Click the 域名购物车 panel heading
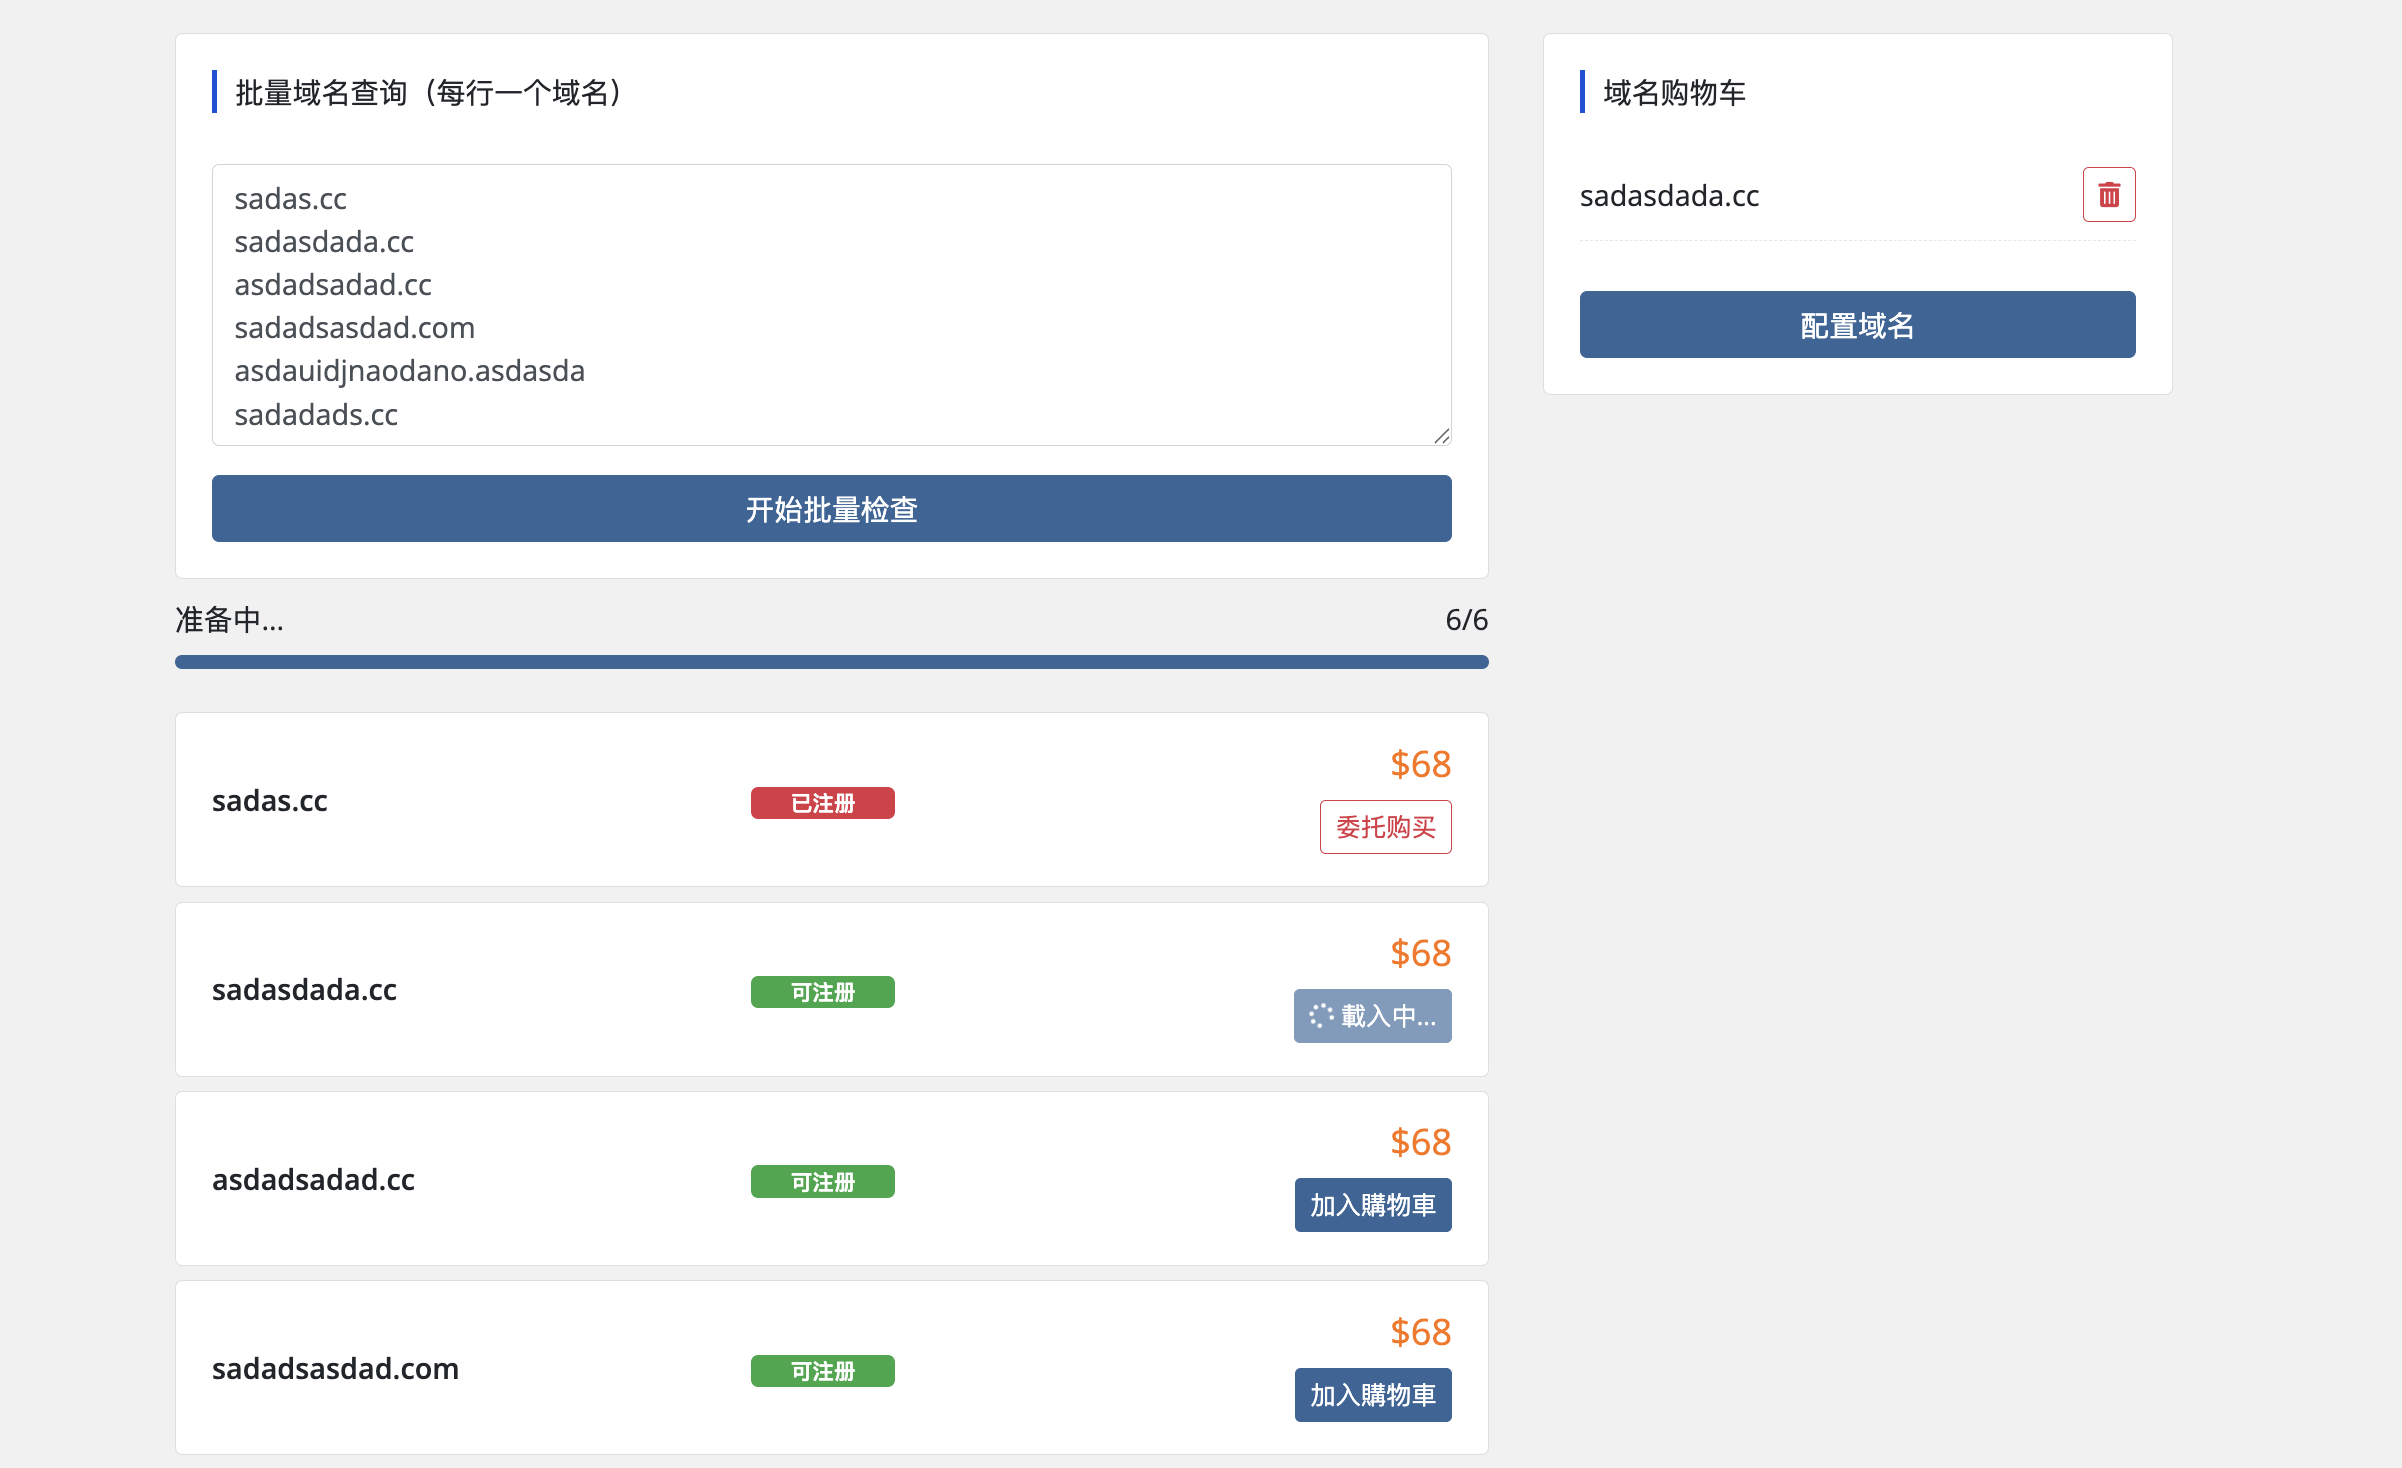This screenshot has width=2402, height=1468. coord(1674,93)
